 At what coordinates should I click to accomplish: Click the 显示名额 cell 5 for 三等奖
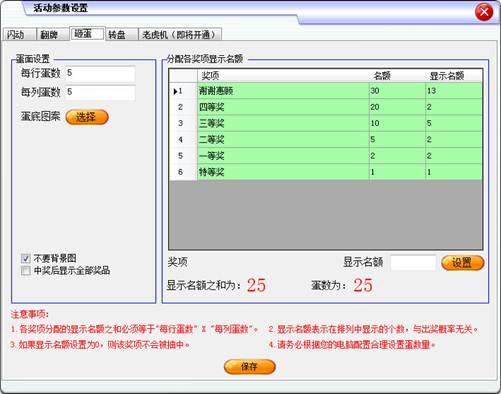click(x=454, y=123)
